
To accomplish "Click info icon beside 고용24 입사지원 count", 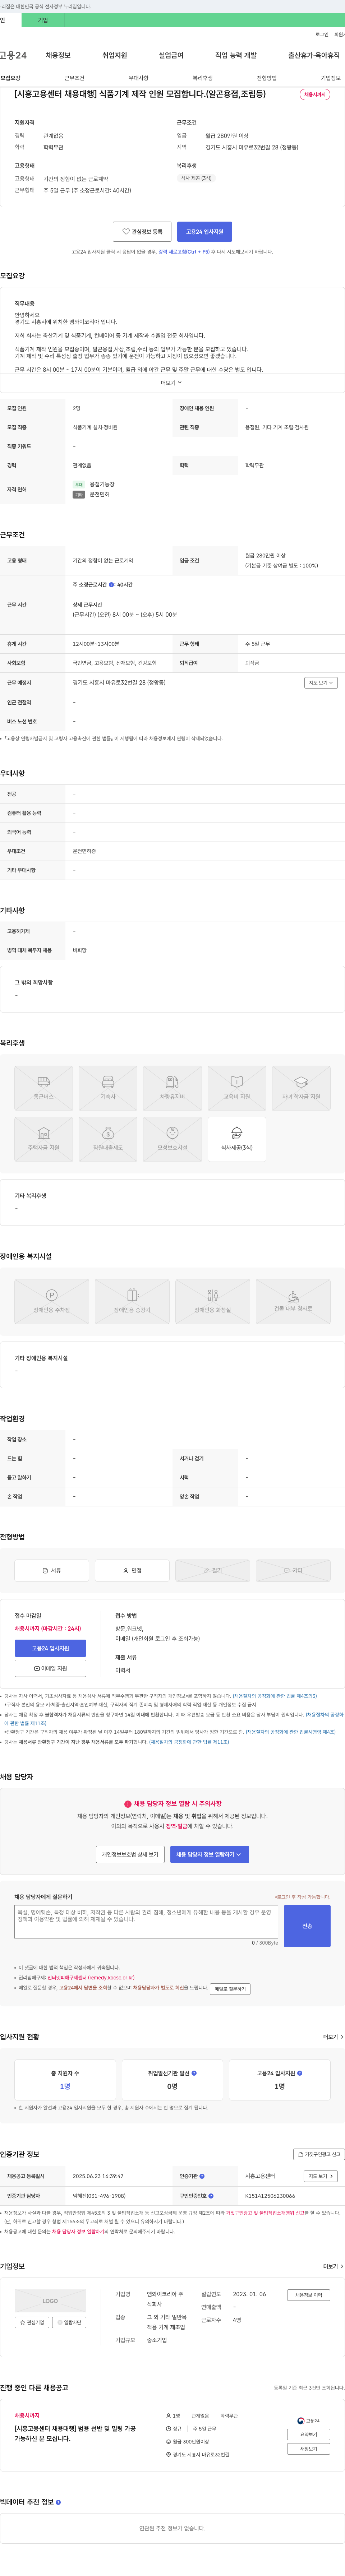I will 300,2073.
